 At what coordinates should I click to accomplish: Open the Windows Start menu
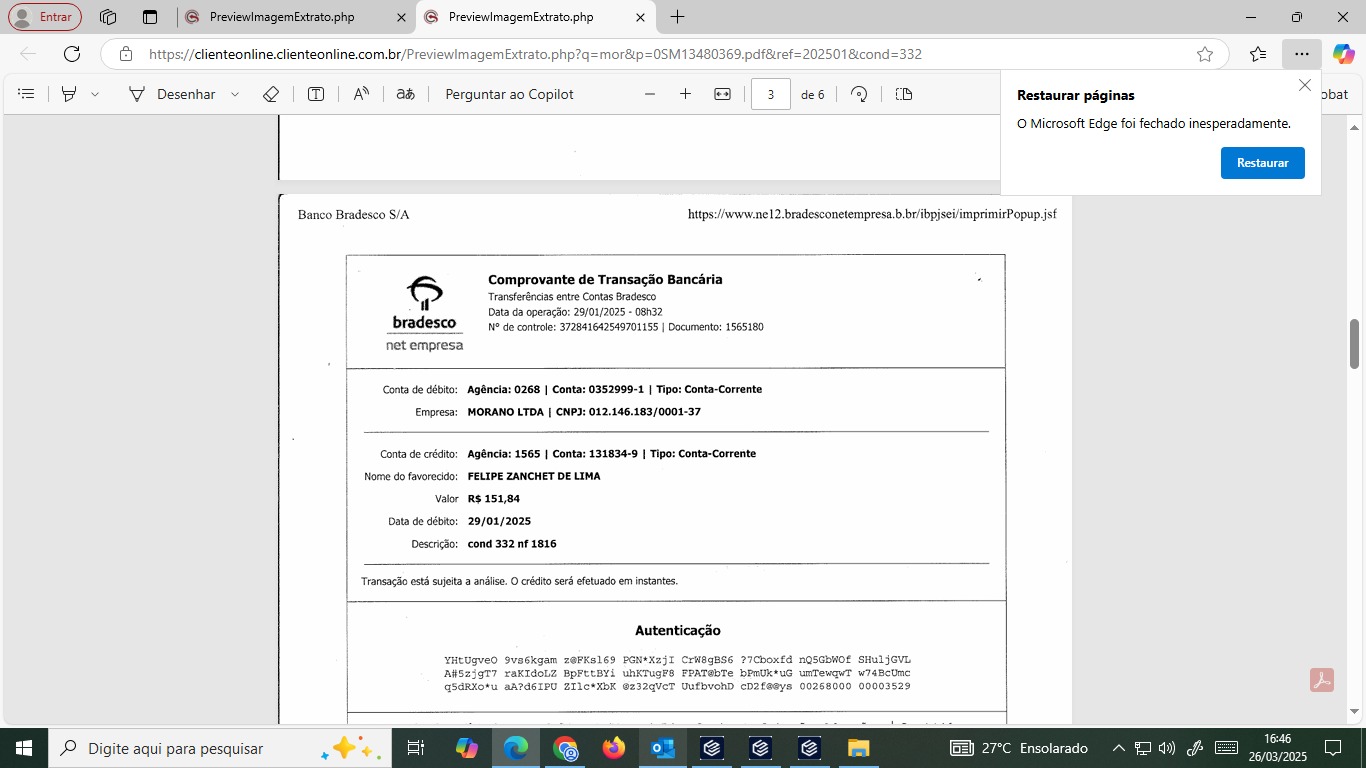[23, 748]
